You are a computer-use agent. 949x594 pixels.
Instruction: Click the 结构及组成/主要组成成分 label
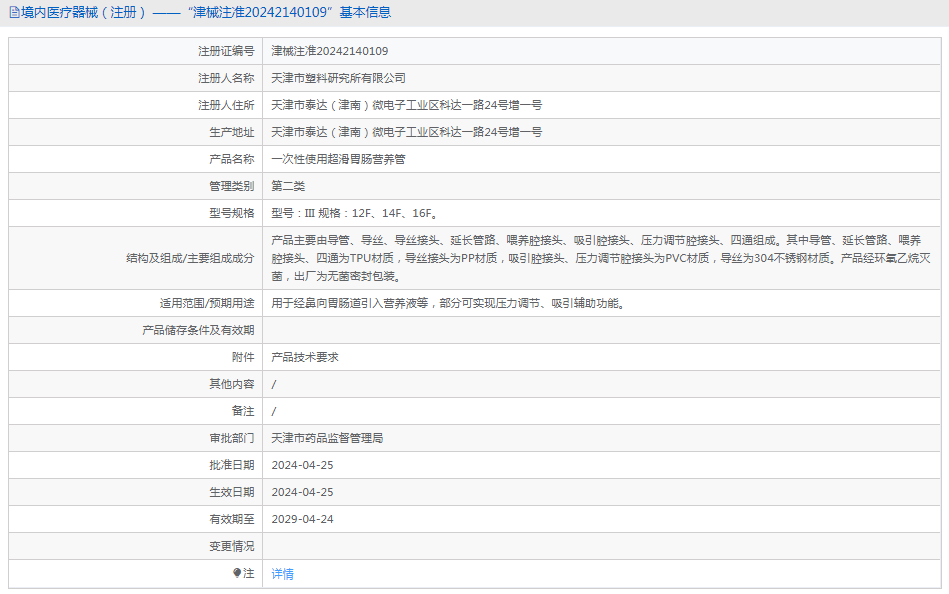point(190,259)
